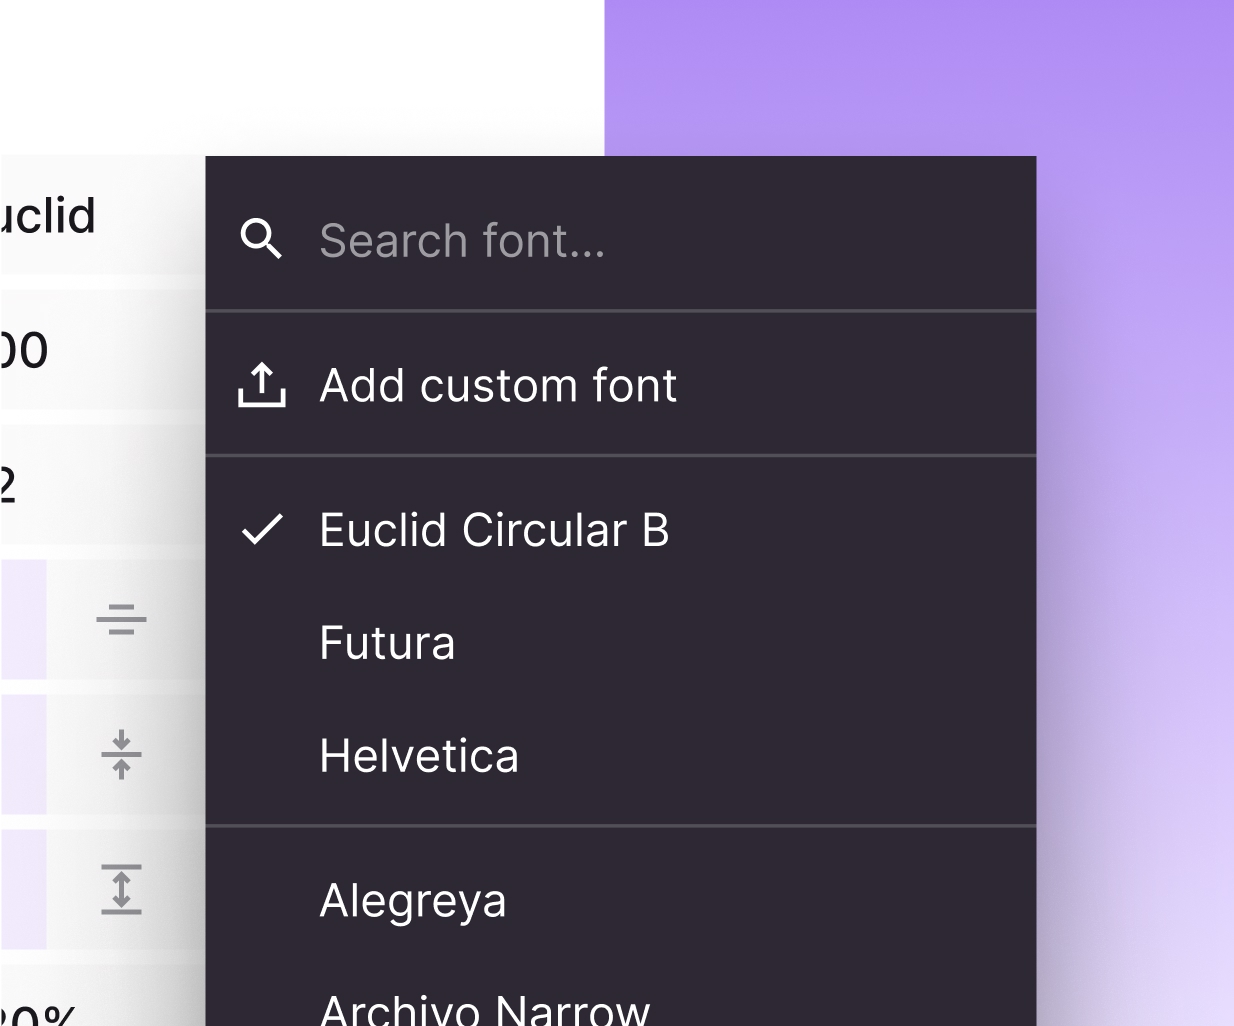Click the arrows-toward-line spacing icon

point(121,754)
